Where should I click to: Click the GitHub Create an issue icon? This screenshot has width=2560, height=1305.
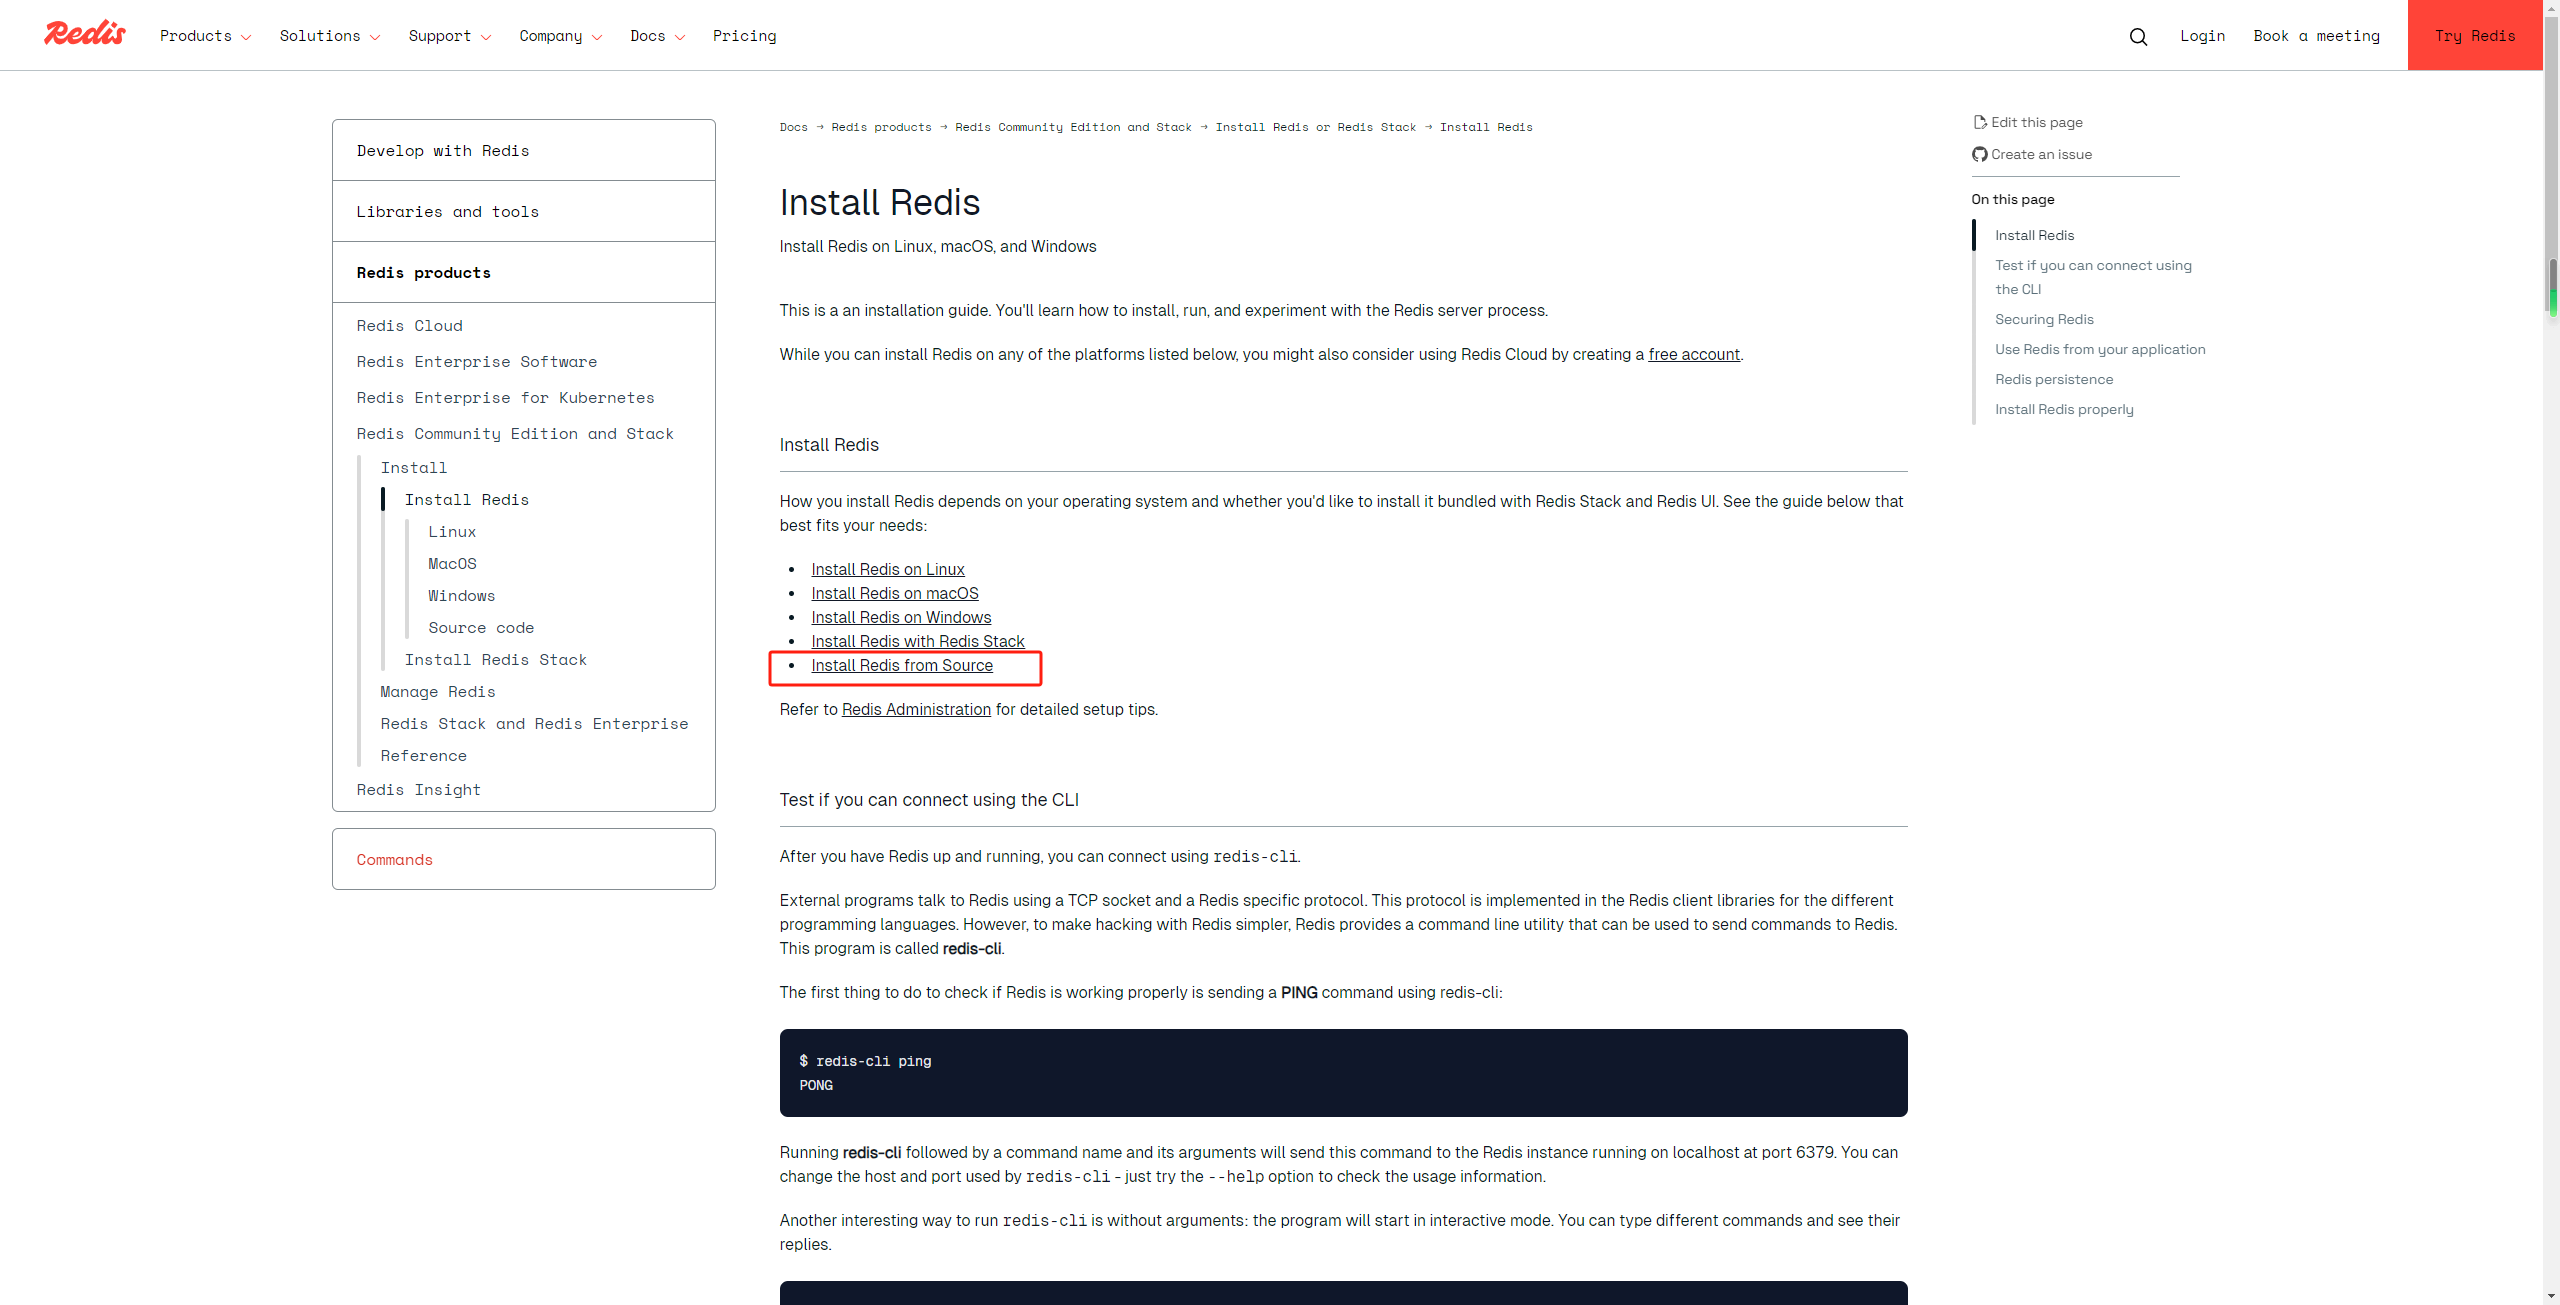pyautogui.click(x=1979, y=154)
